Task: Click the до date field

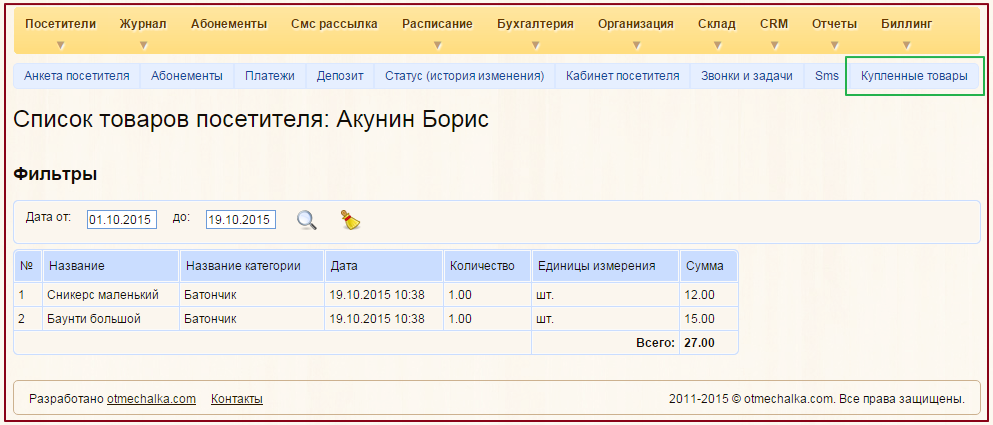Action: point(241,220)
